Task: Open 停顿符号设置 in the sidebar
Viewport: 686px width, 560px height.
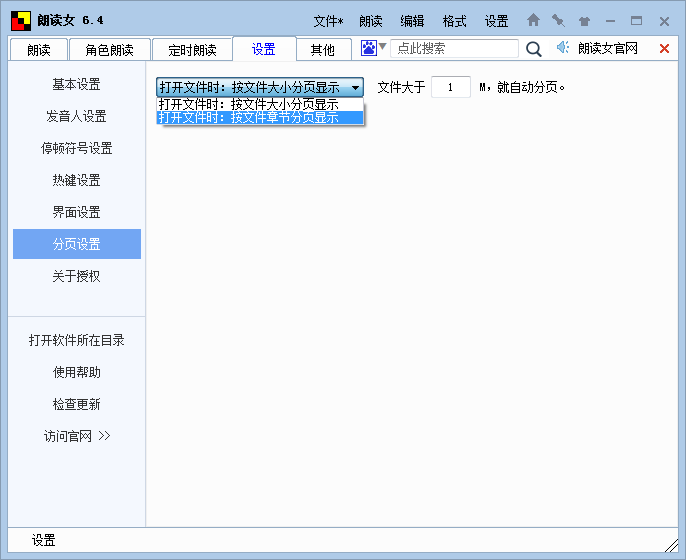Action: coord(77,148)
